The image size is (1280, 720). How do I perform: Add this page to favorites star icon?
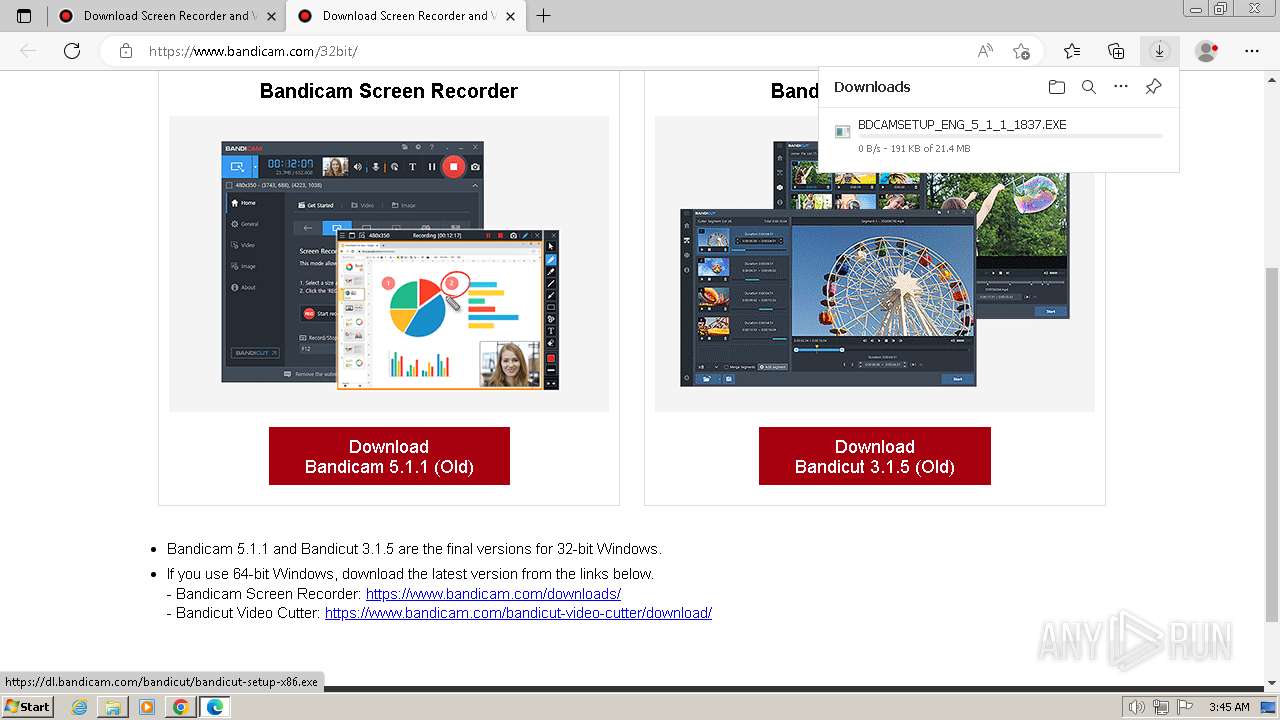[1021, 51]
